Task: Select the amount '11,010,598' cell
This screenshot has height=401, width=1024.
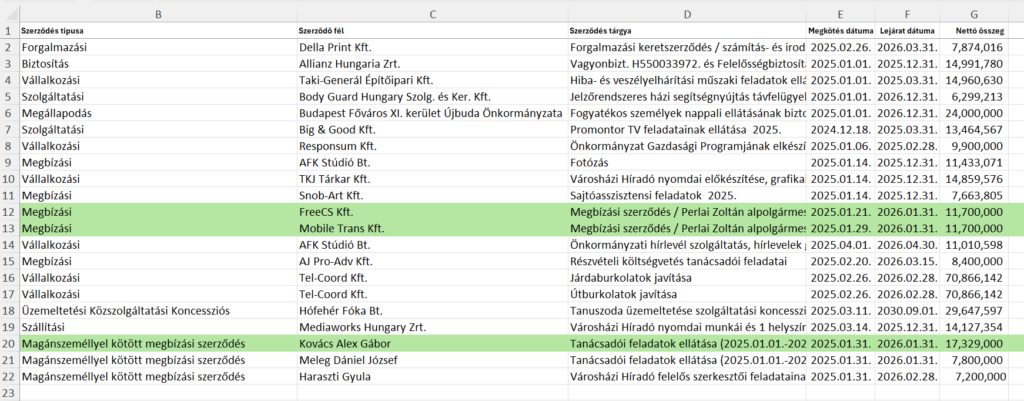Action: point(974,245)
